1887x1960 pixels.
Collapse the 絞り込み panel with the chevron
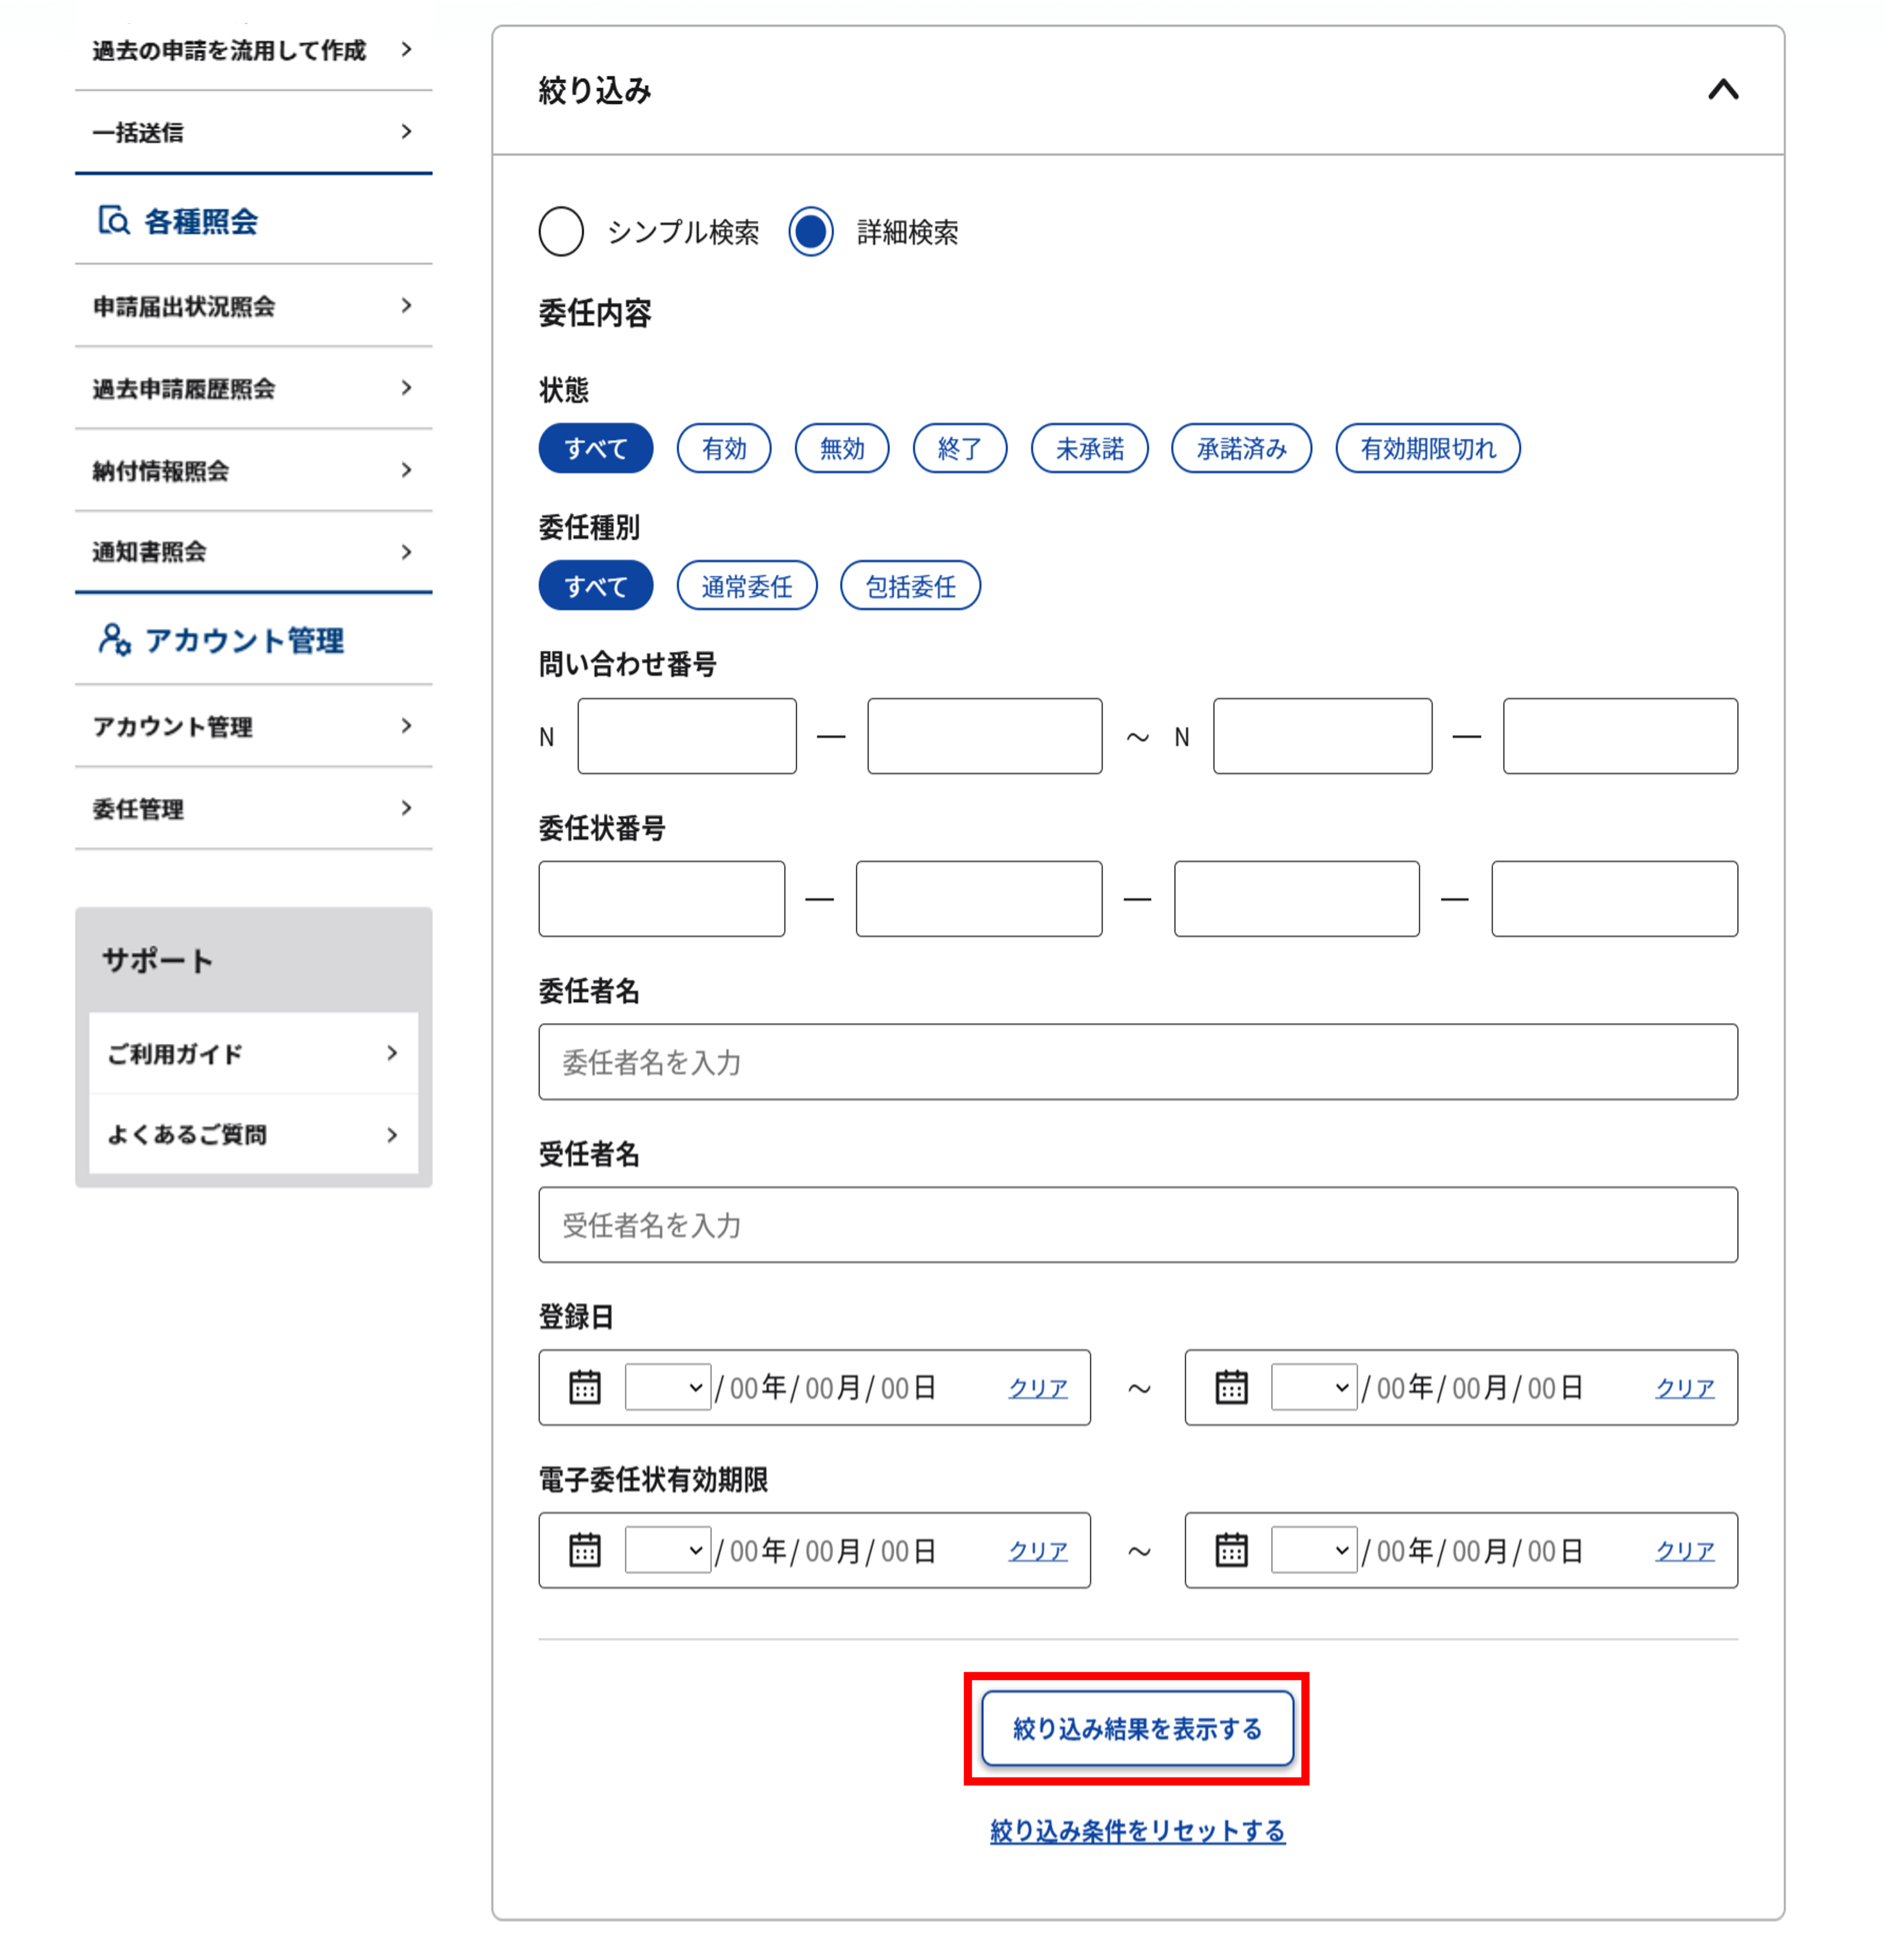1722,90
